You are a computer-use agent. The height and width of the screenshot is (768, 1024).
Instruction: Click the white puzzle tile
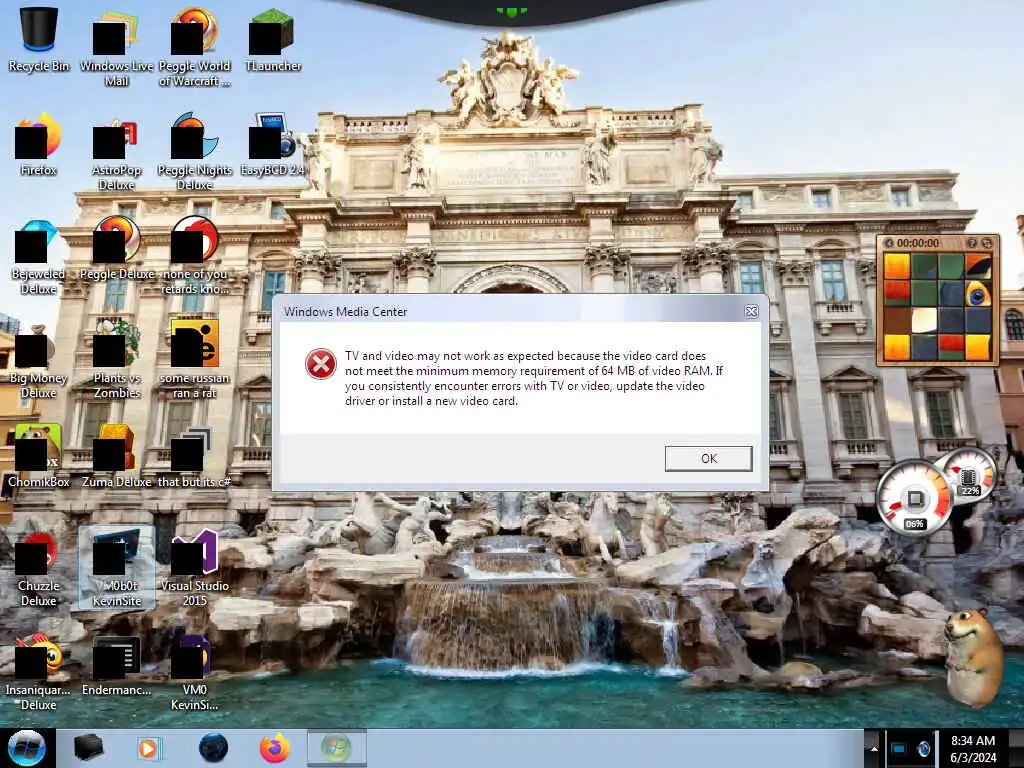coord(924,321)
